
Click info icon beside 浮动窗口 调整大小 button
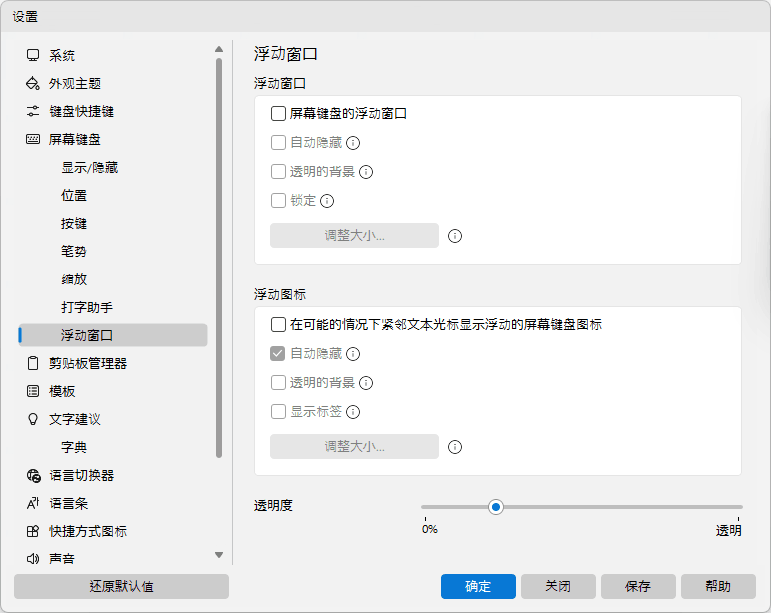[x=455, y=236]
